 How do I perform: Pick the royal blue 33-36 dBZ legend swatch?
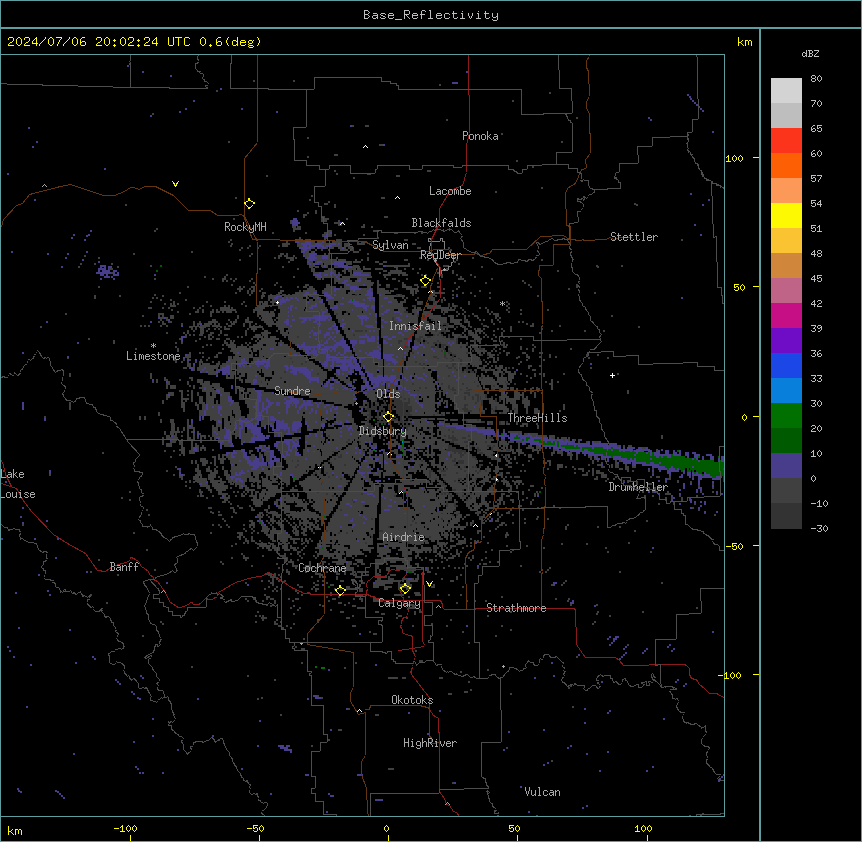tap(786, 365)
